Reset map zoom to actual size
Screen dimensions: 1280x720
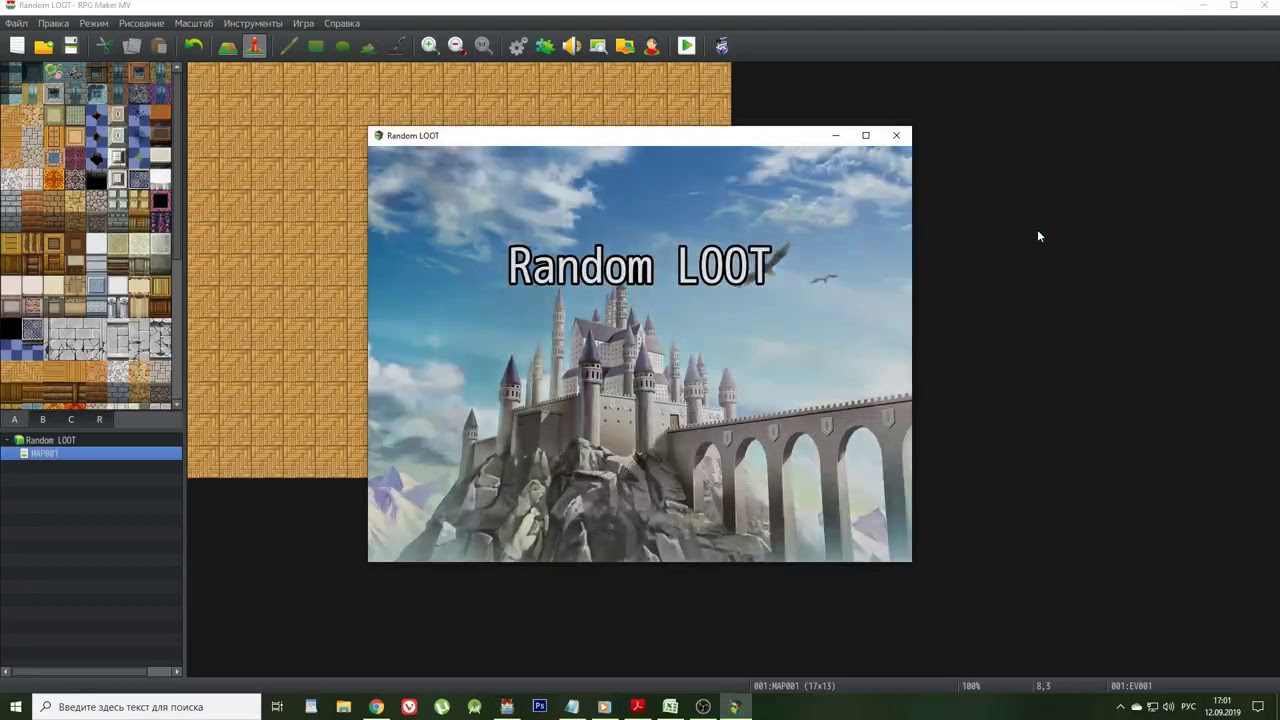point(484,45)
